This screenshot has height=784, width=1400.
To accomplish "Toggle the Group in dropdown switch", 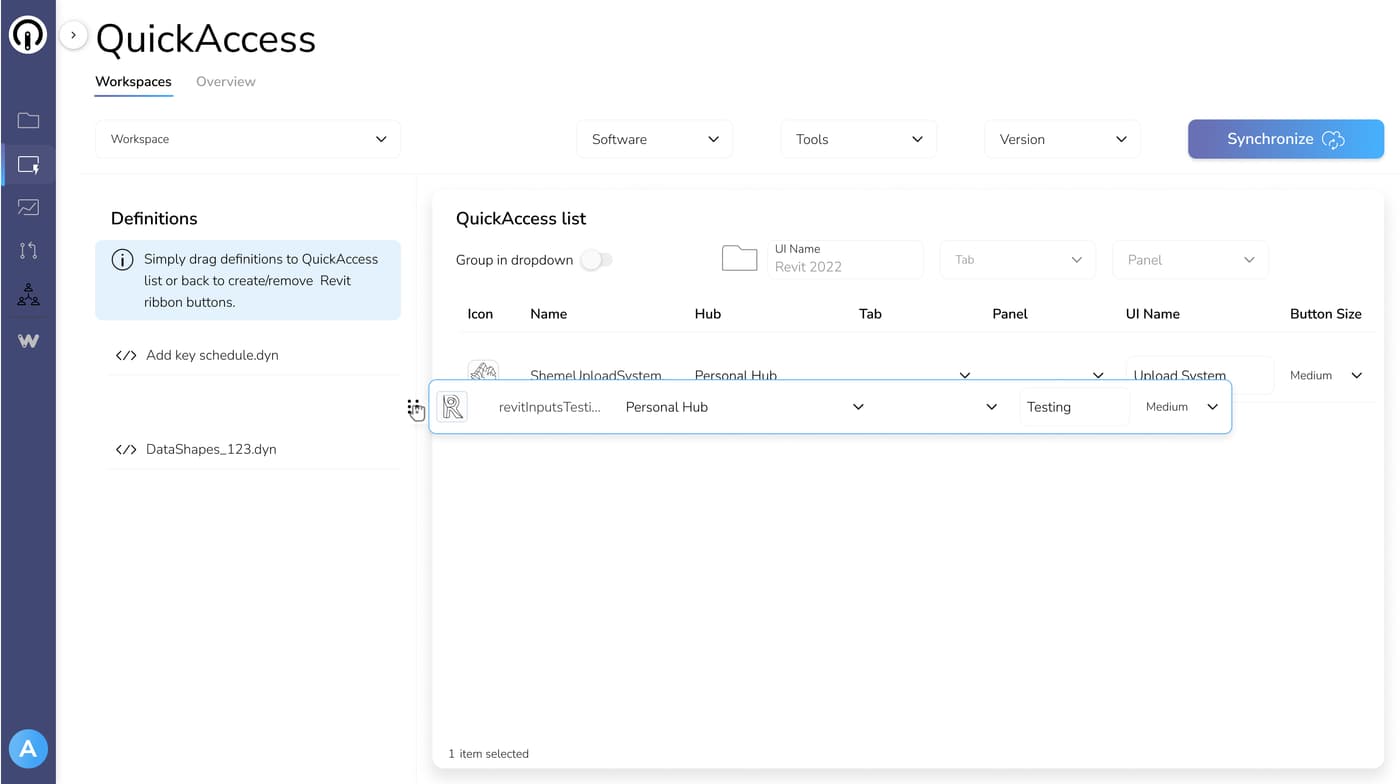I will pos(596,260).
